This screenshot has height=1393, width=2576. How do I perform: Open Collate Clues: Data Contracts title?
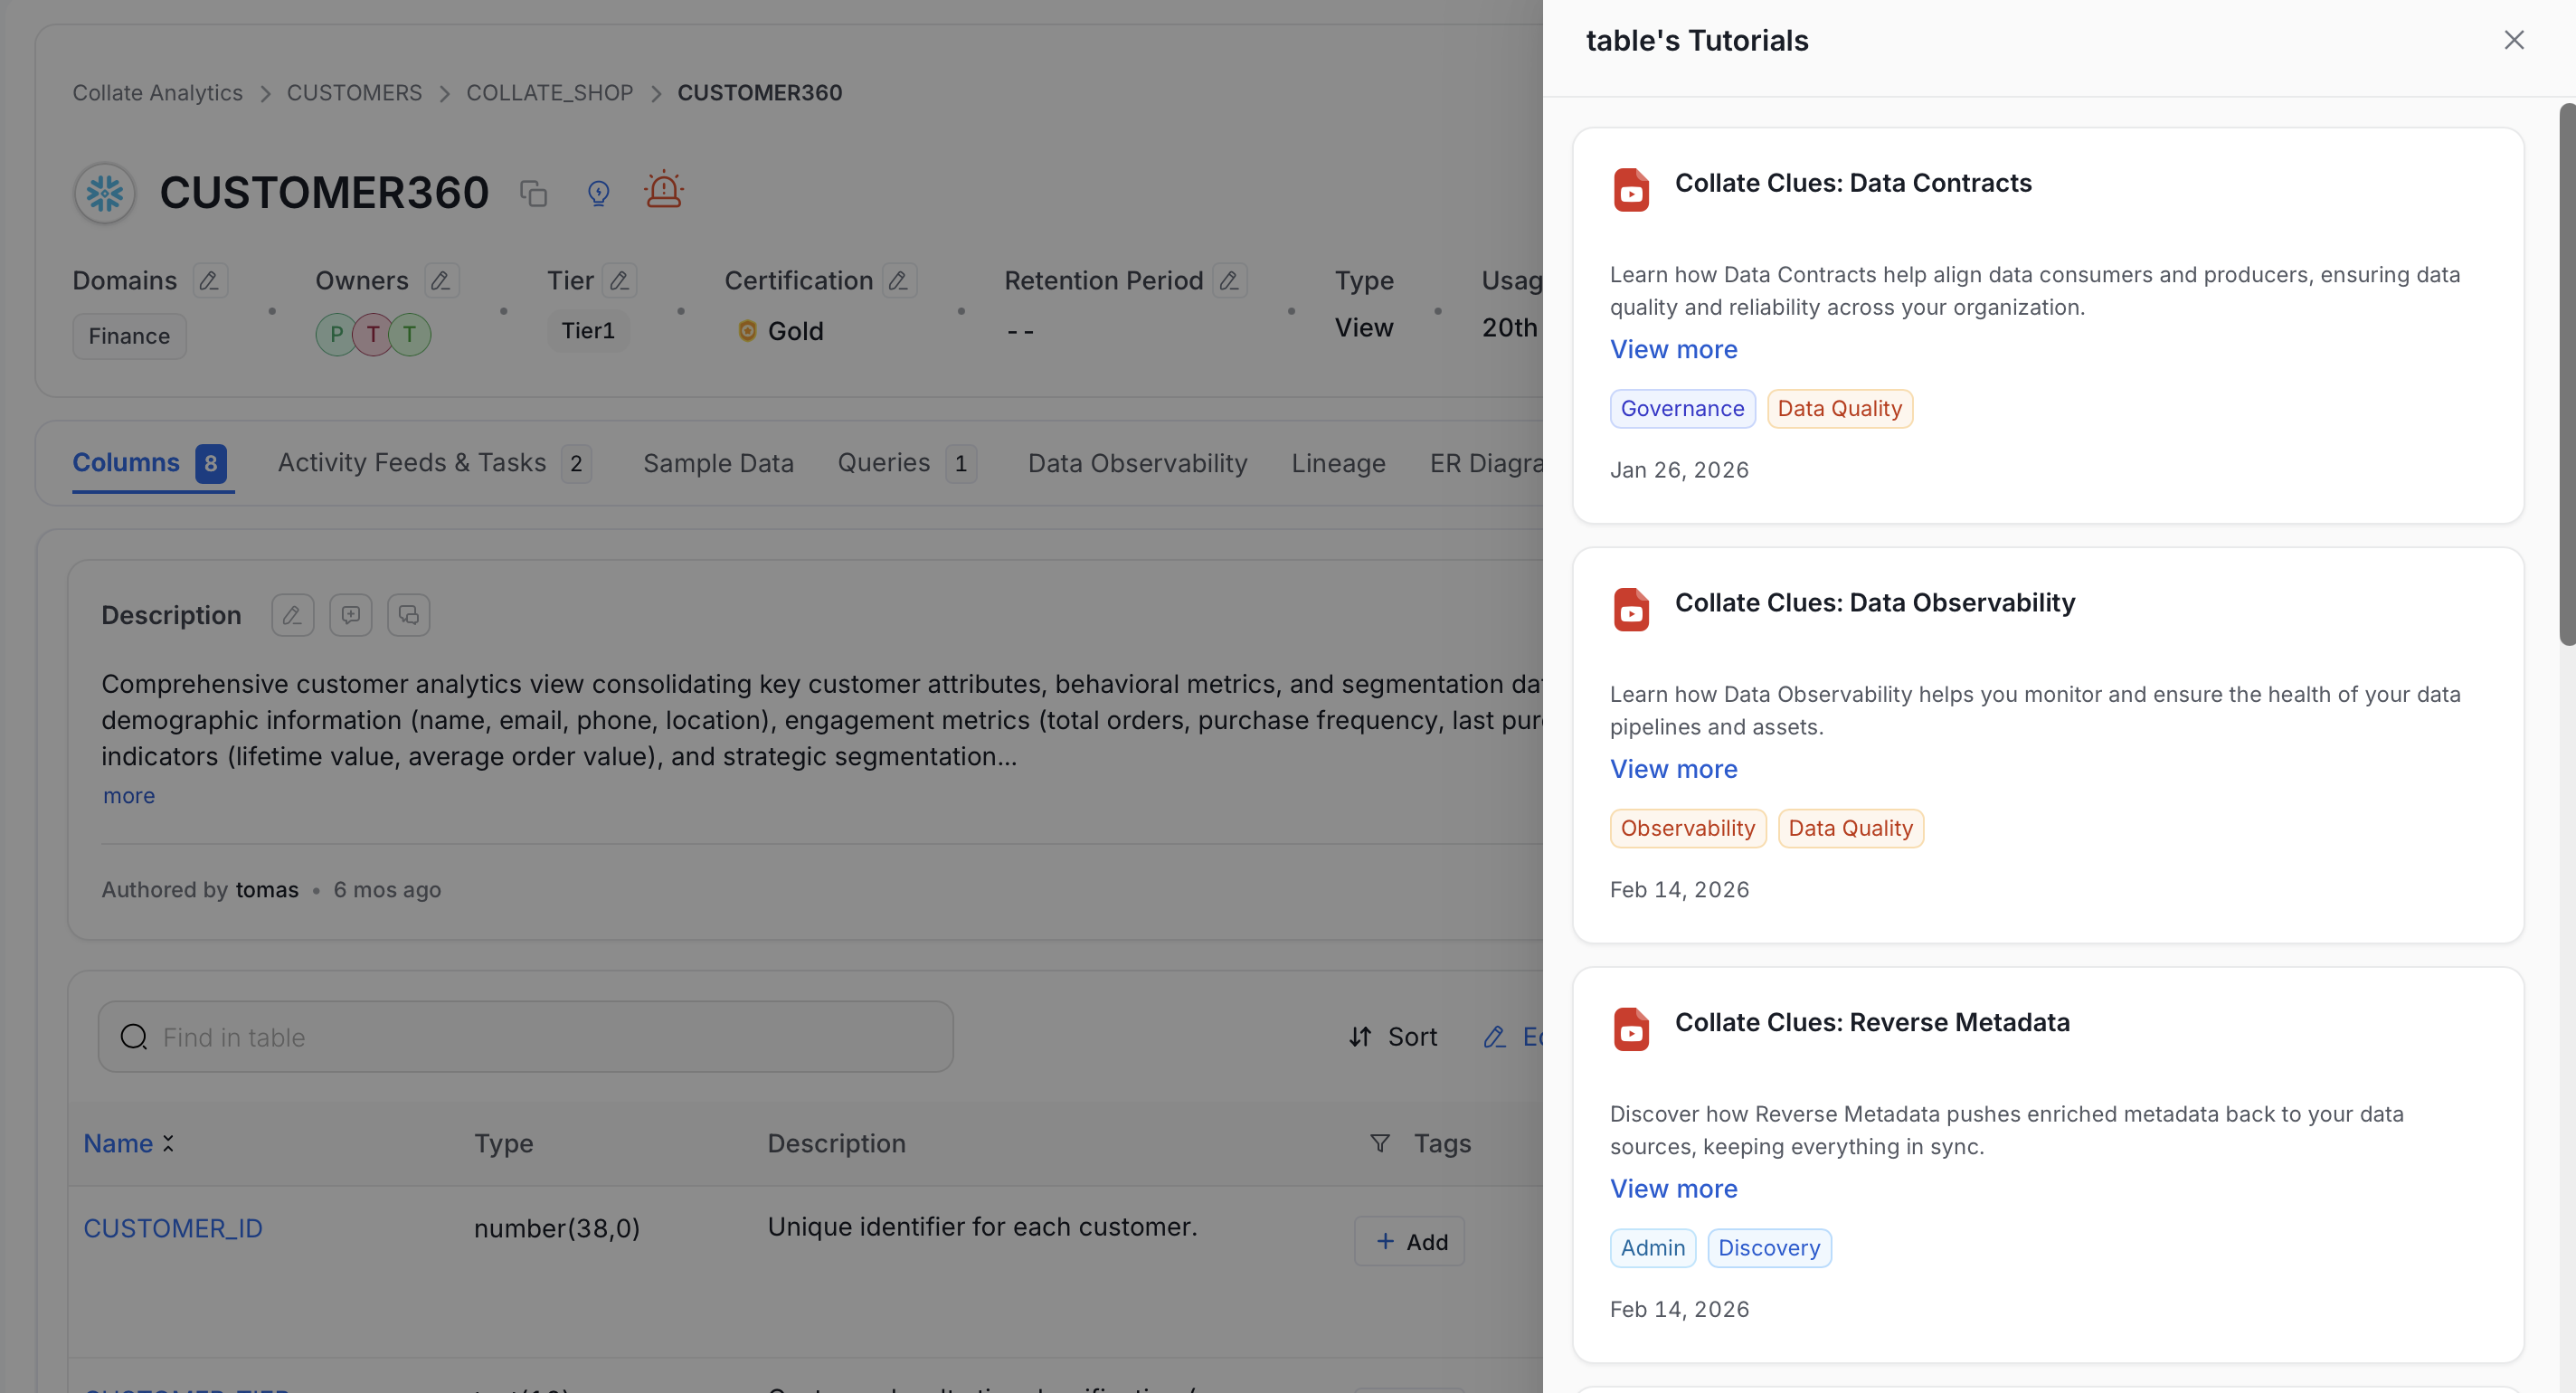point(1853,183)
